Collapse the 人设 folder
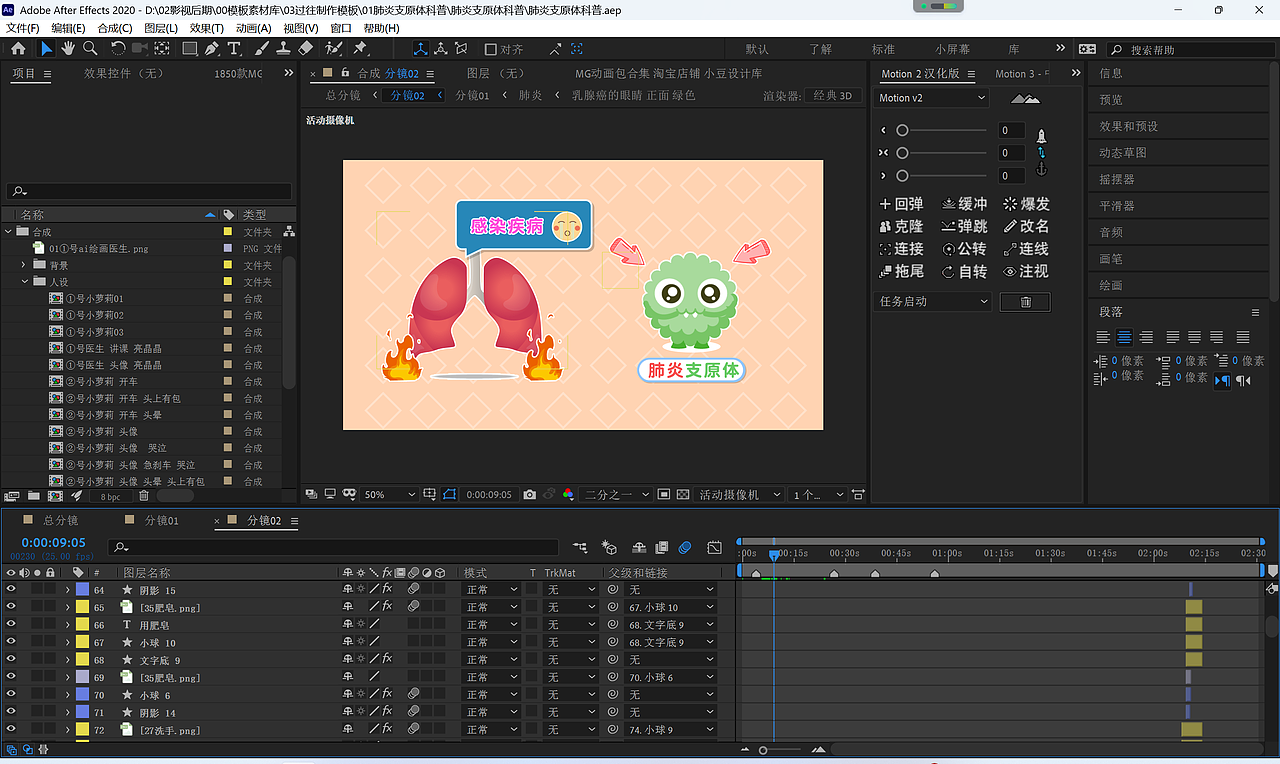Image resolution: width=1280 pixels, height=764 pixels. [24, 282]
